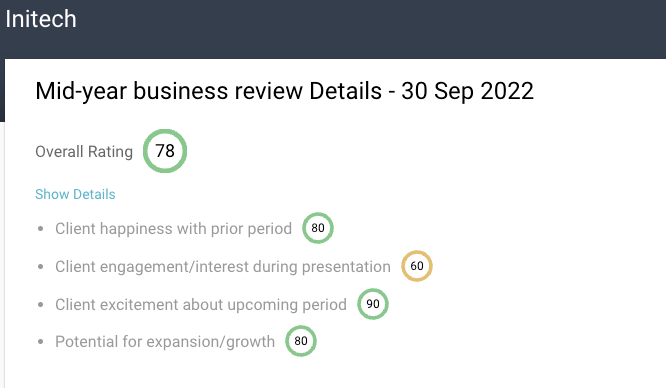
Task: Click Client engagement/interest during presentation text
Action: (x=223, y=267)
